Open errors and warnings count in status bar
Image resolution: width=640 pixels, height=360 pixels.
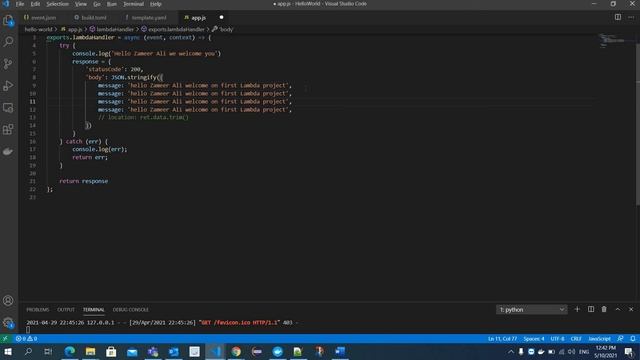26,339
